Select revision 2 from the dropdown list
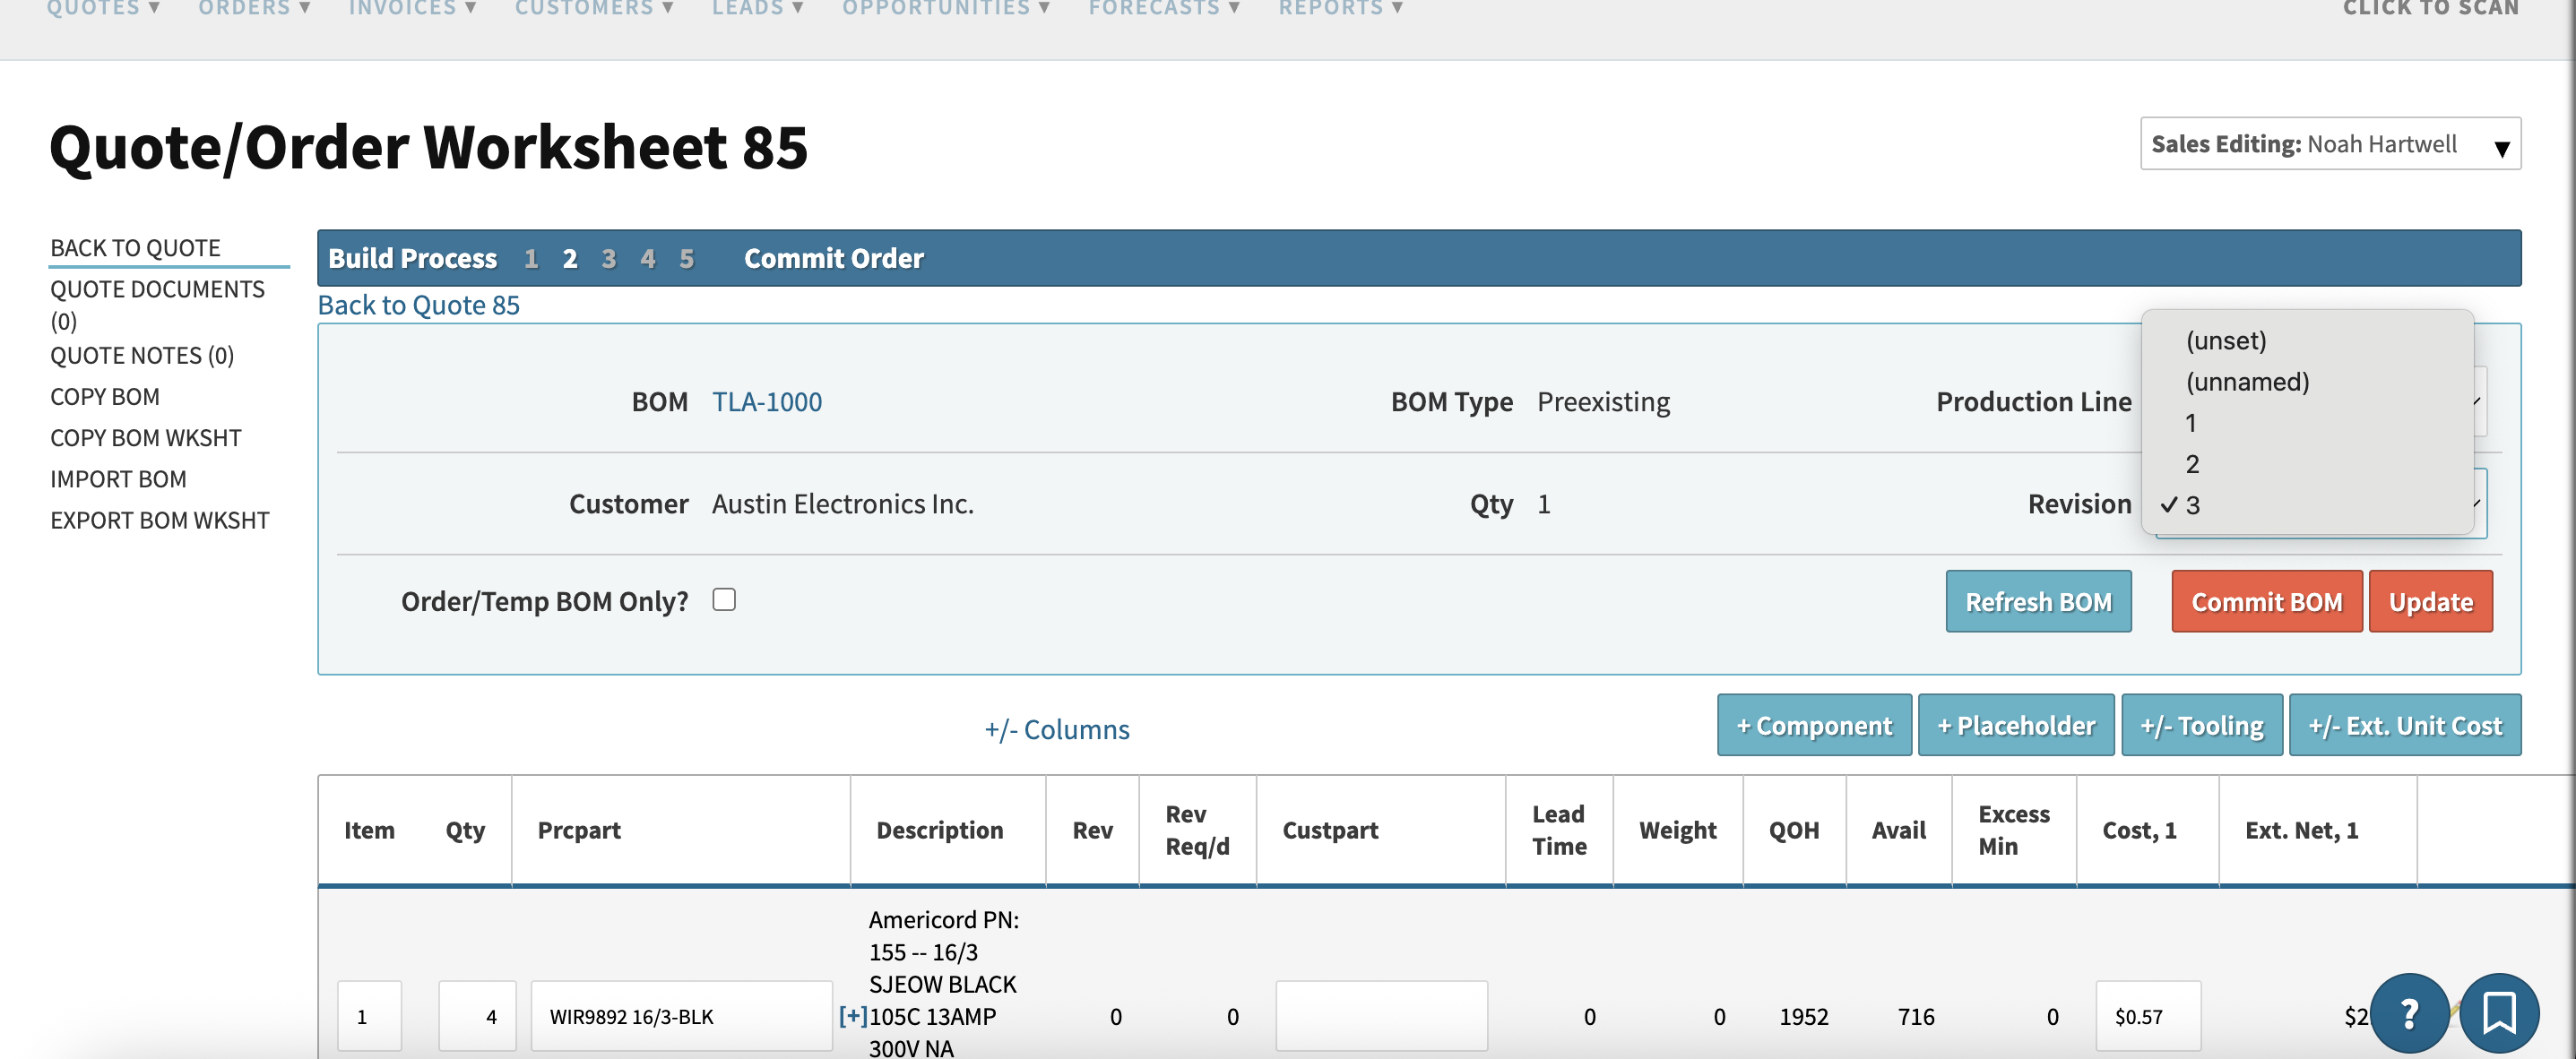This screenshot has height=1059, width=2576. tap(2192, 464)
